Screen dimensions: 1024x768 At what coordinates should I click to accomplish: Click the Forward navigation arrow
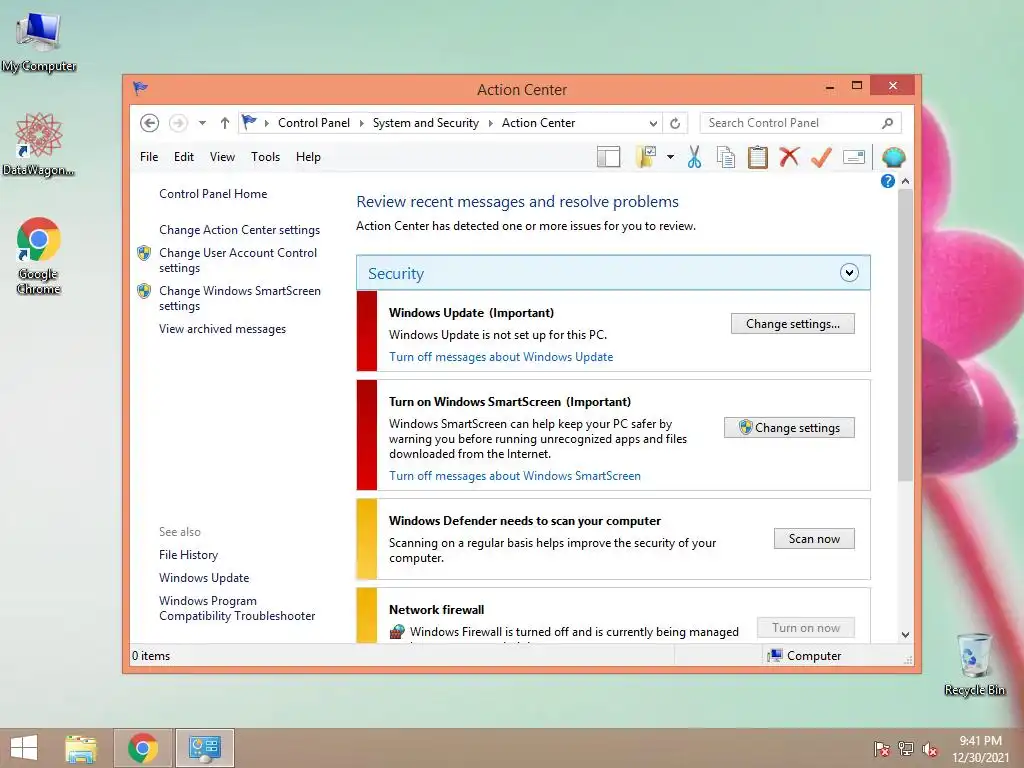click(x=178, y=123)
